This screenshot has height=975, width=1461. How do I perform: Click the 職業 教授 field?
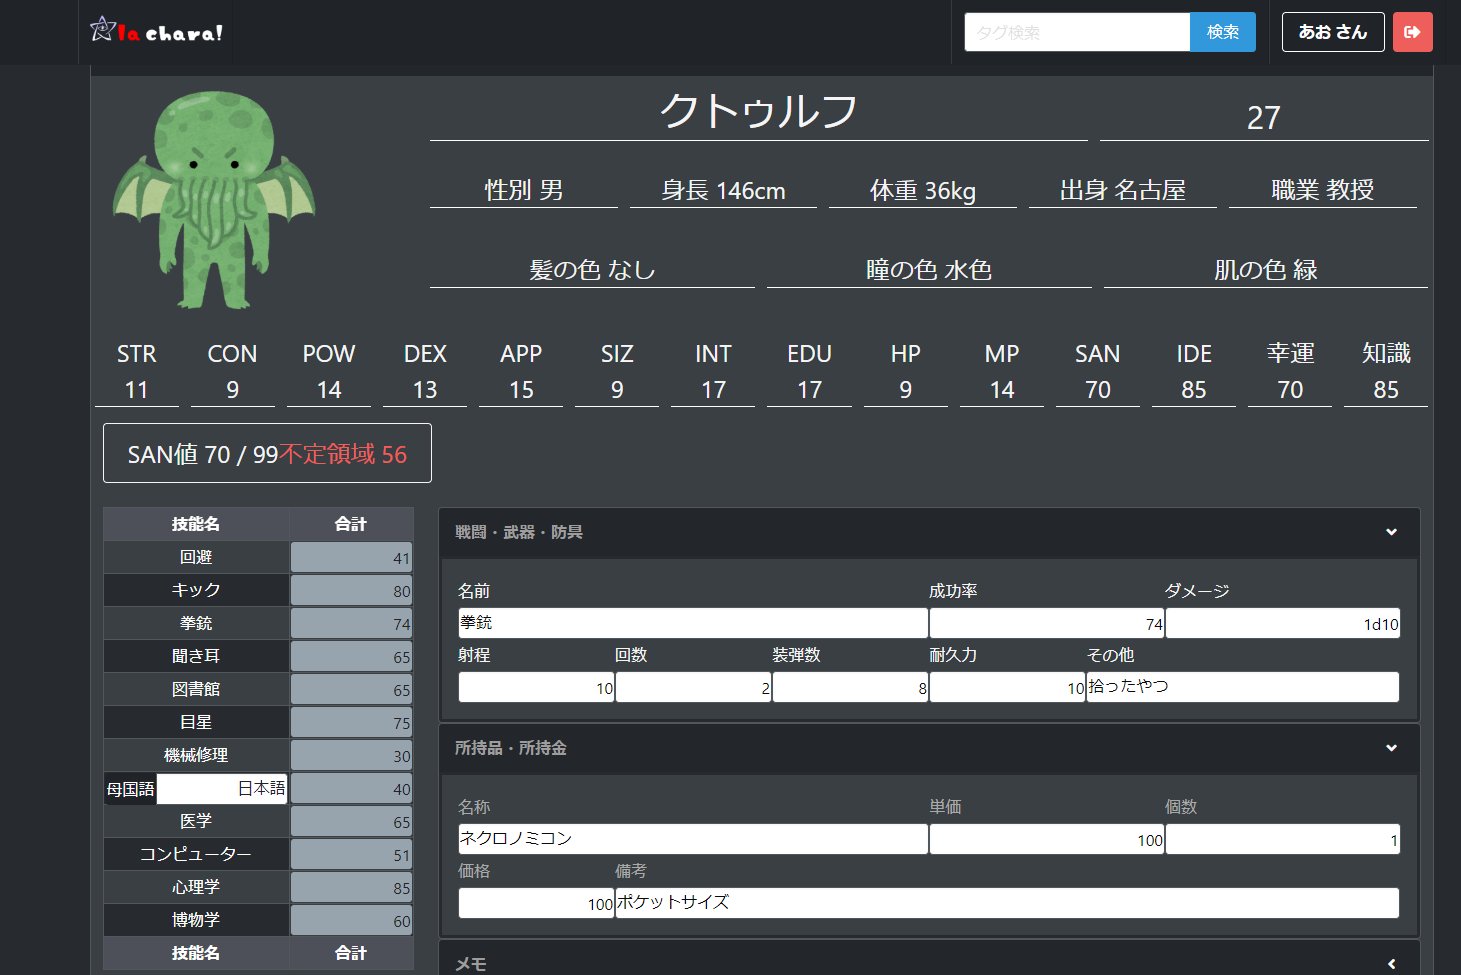(1322, 190)
